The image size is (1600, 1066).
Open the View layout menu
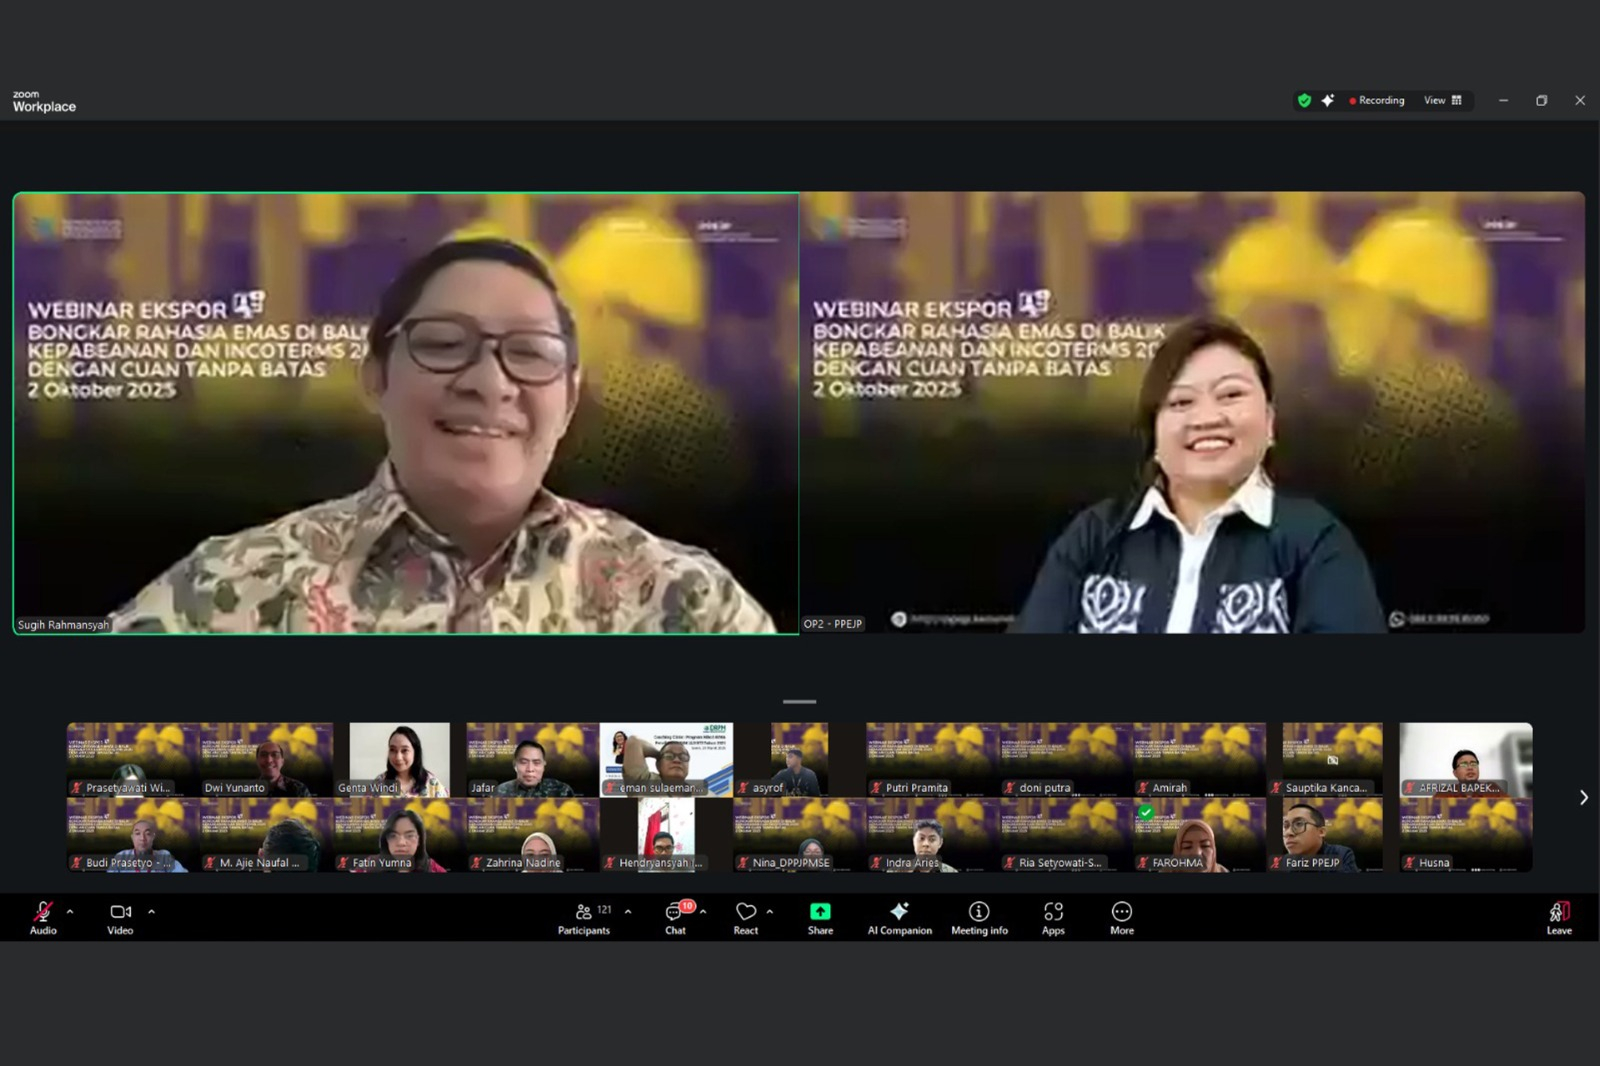(x=1442, y=100)
